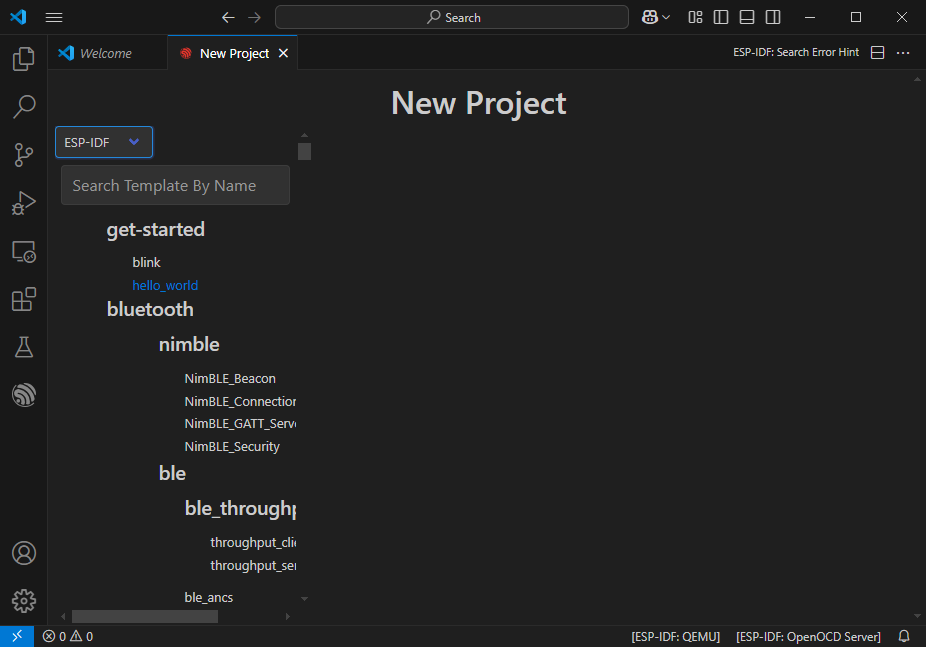Image resolution: width=926 pixels, height=647 pixels.
Task: Open the notifications bell
Action: point(904,636)
